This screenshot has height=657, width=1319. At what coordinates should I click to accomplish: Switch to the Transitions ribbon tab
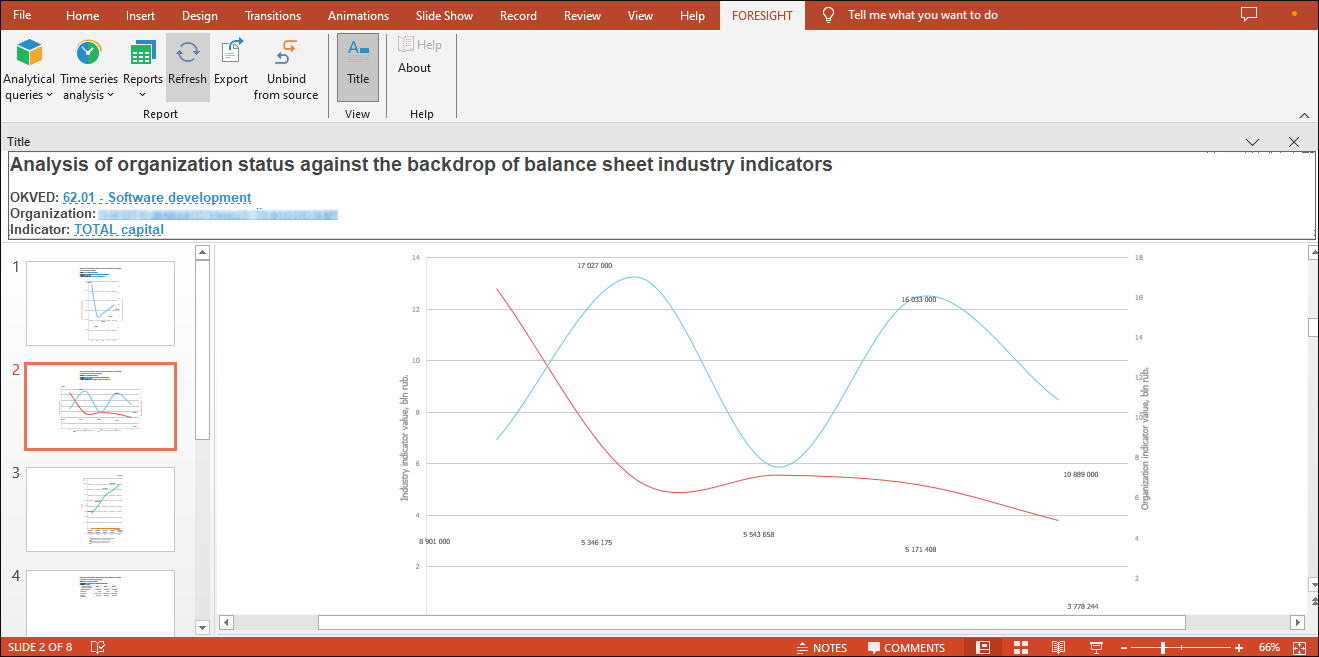coord(272,16)
